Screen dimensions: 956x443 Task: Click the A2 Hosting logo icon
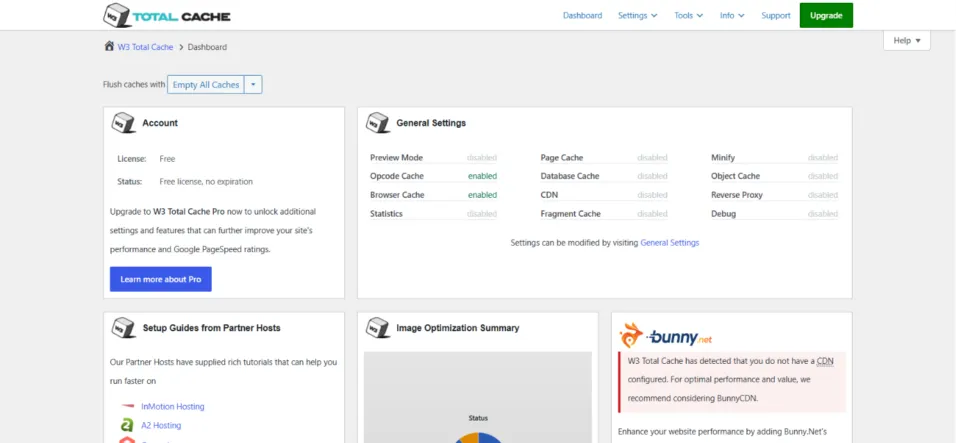click(127, 425)
